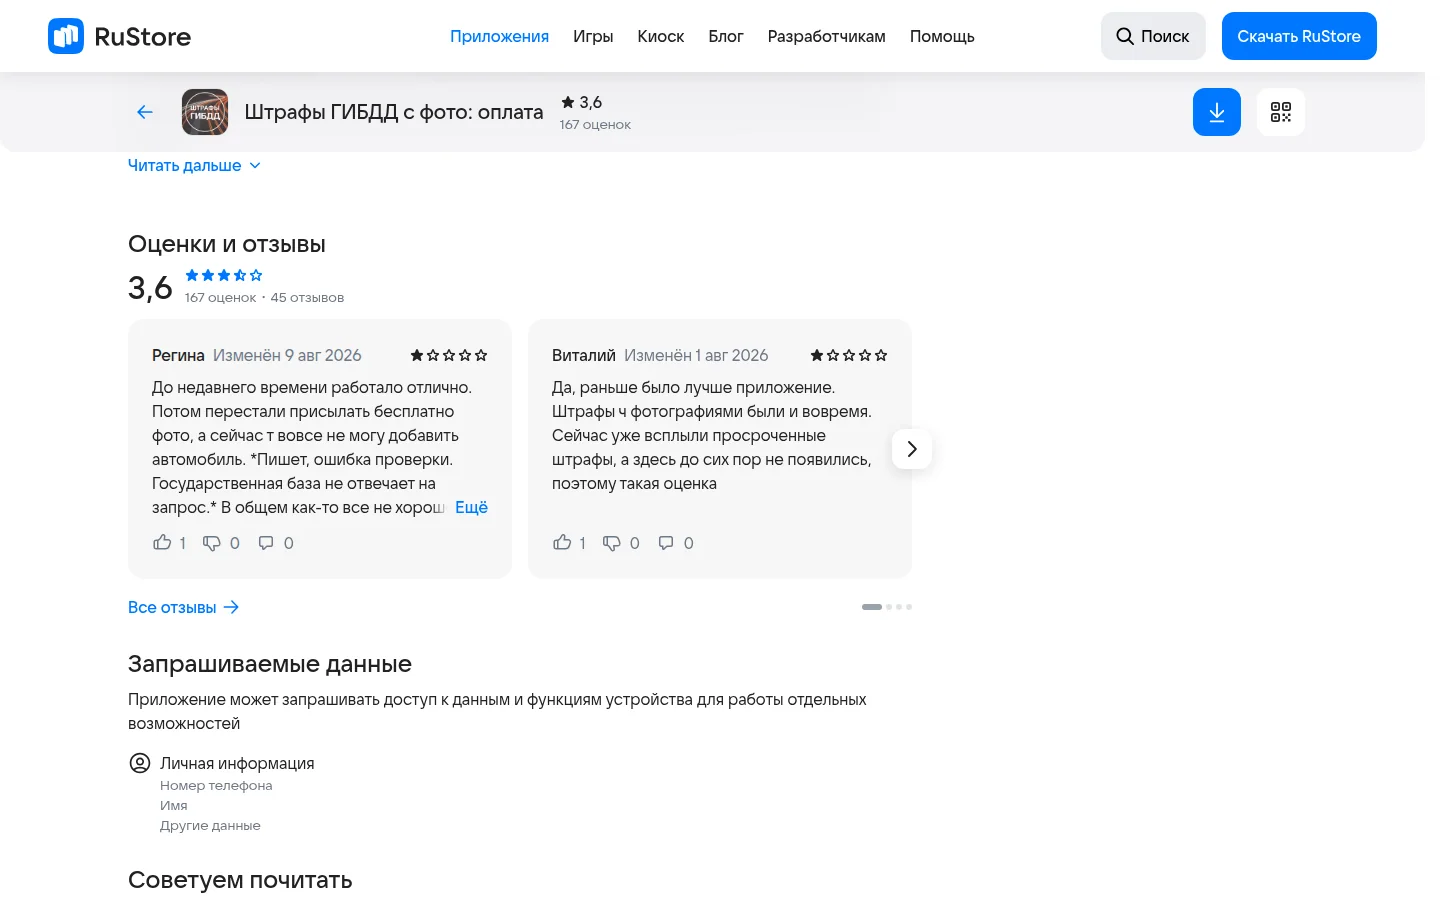This screenshot has height=900, width=1440.
Task: Show next reviews with the right chevron
Action: [x=912, y=449]
